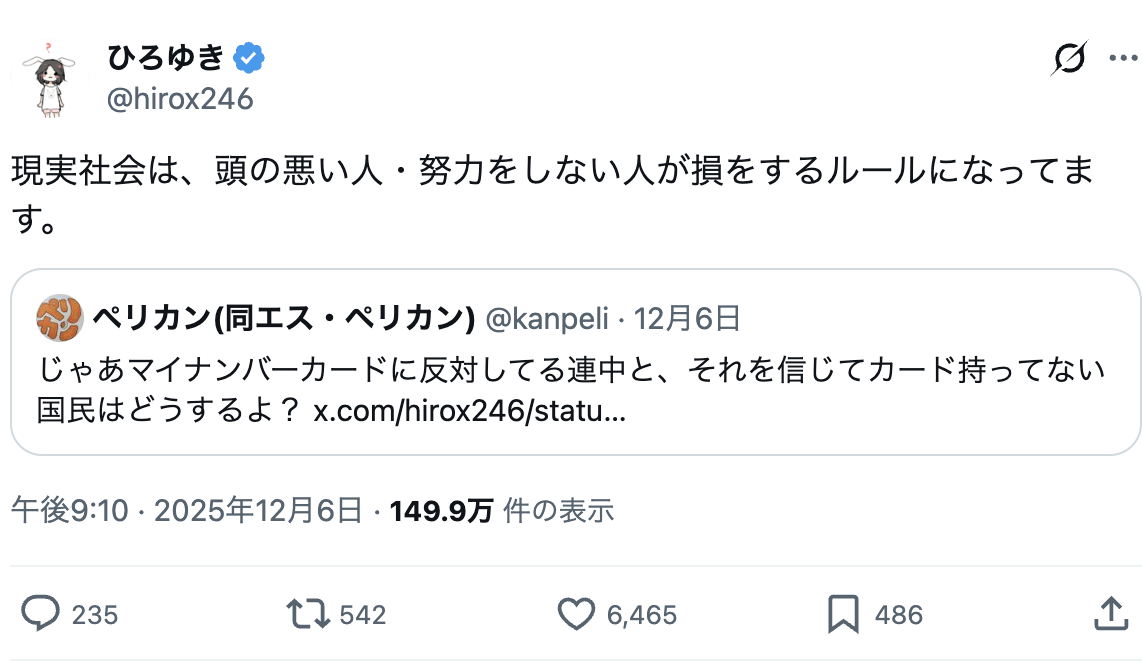Open quoted post's 12月6日 date

(687, 319)
